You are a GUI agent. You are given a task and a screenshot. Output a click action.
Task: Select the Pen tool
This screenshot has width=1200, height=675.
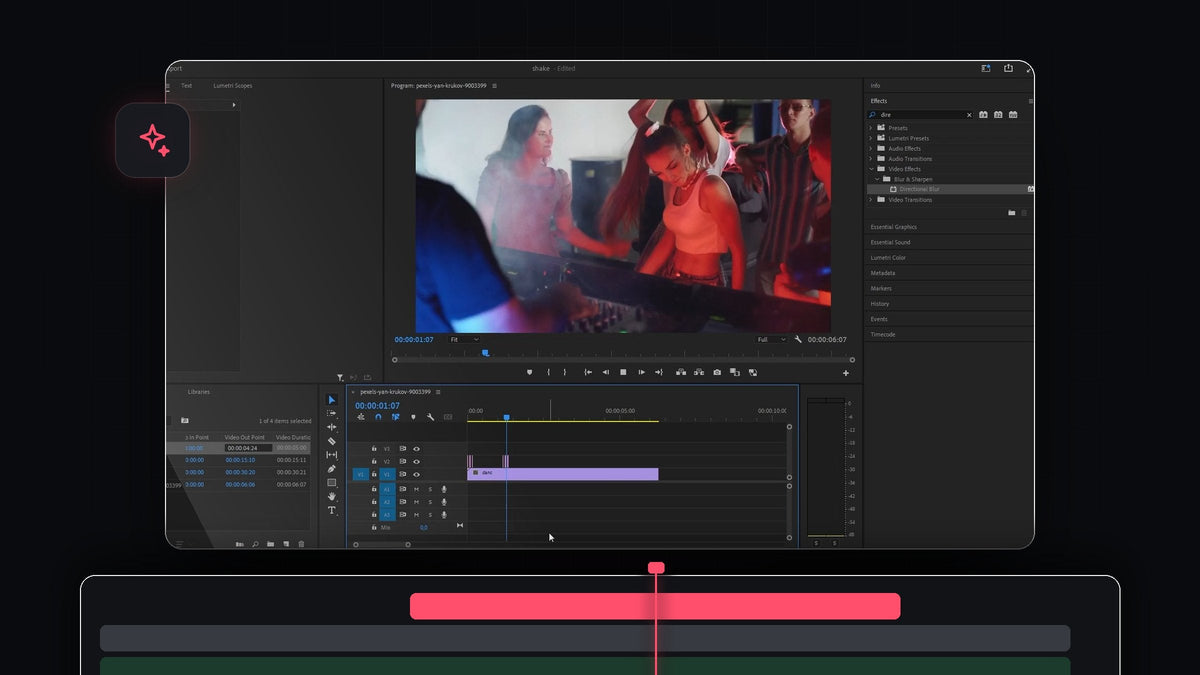click(x=332, y=469)
